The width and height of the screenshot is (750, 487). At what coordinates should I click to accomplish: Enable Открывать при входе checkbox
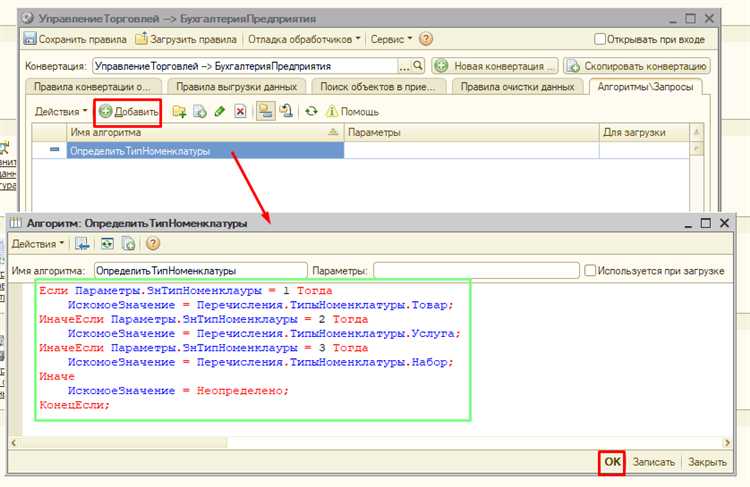(x=599, y=39)
